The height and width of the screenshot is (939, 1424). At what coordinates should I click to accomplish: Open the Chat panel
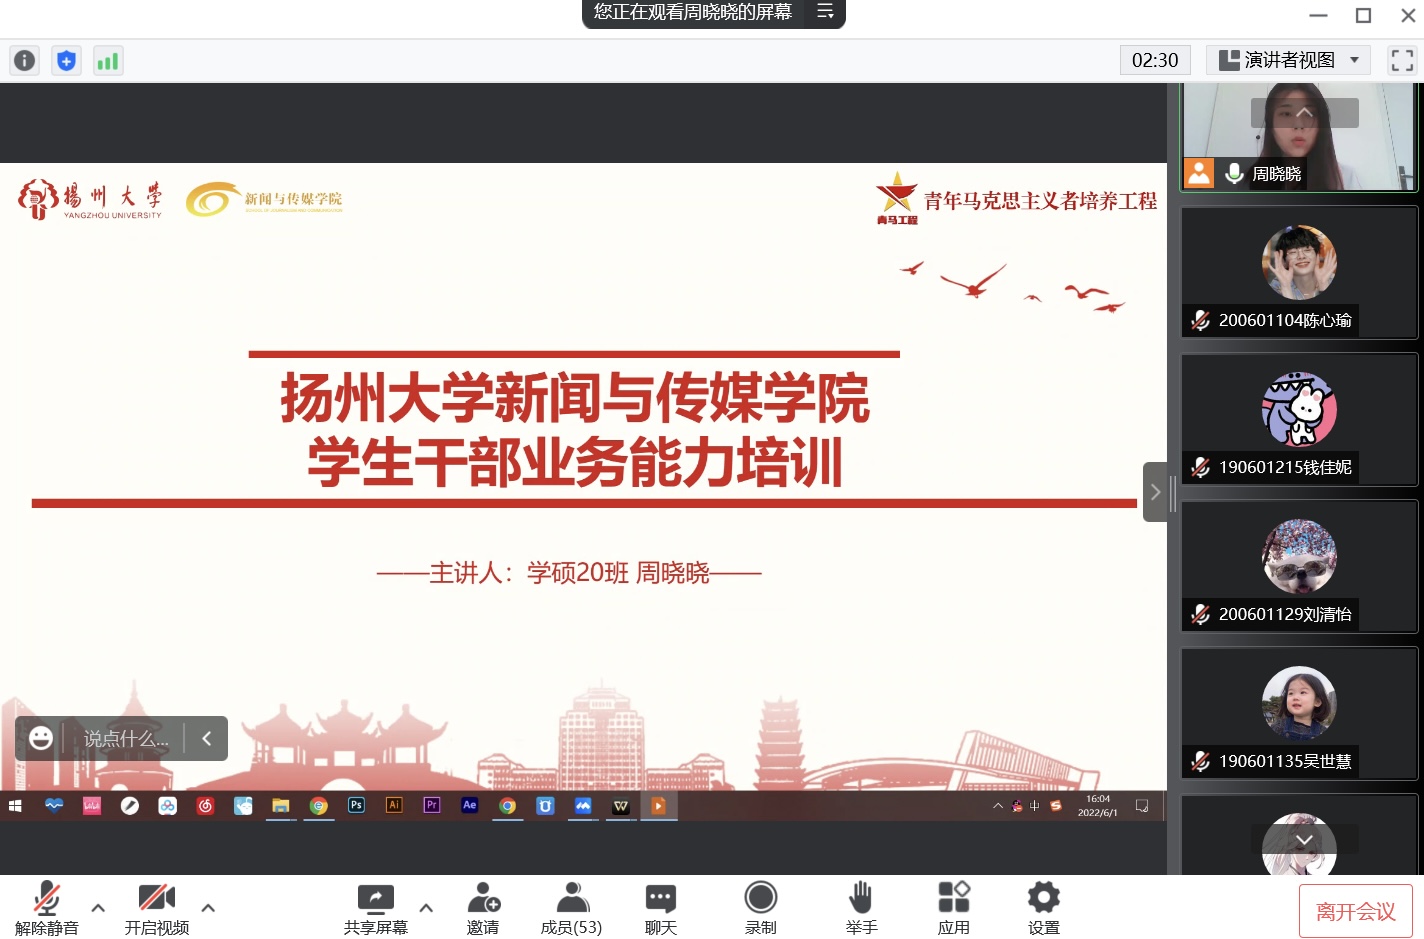pyautogui.click(x=661, y=908)
